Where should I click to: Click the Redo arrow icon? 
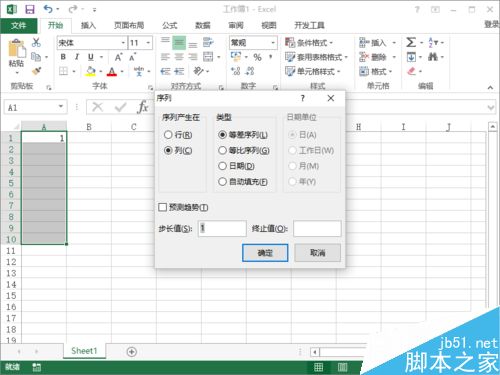tap(73, 9)
